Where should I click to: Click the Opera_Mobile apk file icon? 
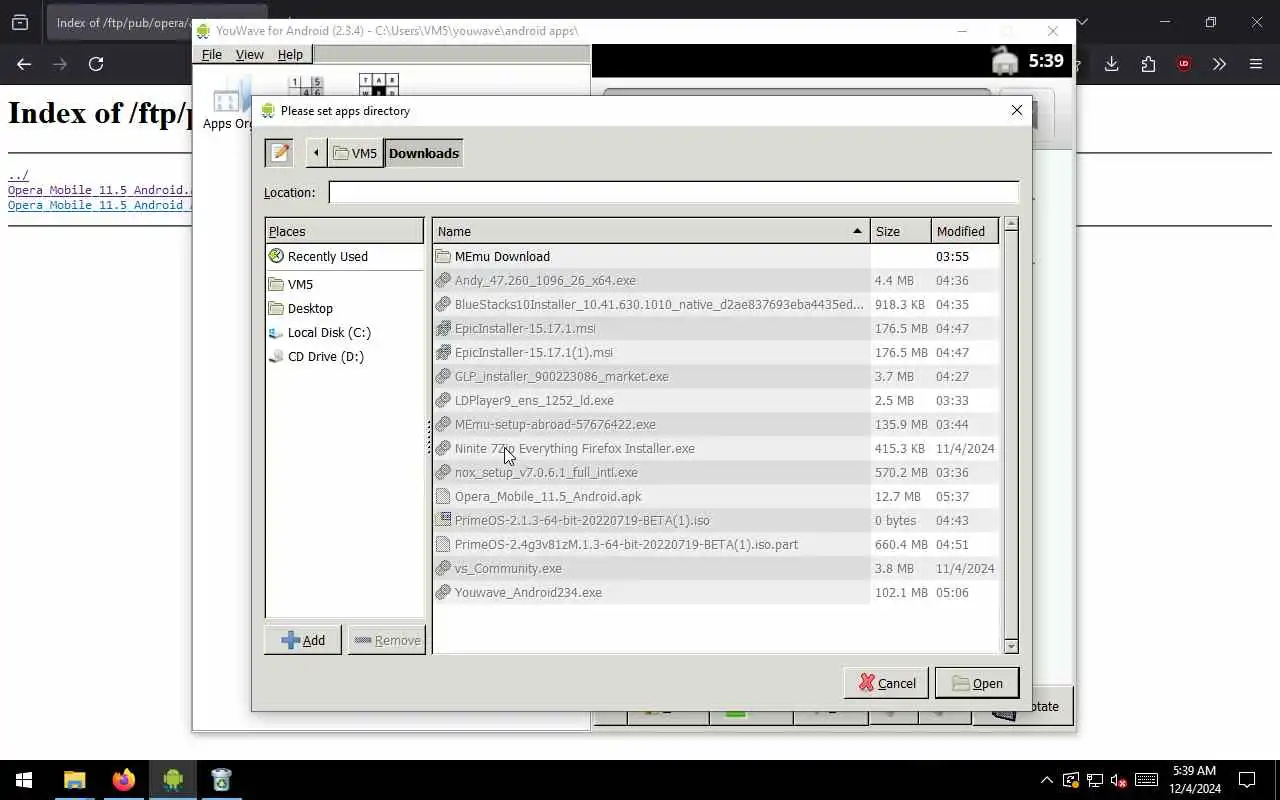click(x=443, y=496)
